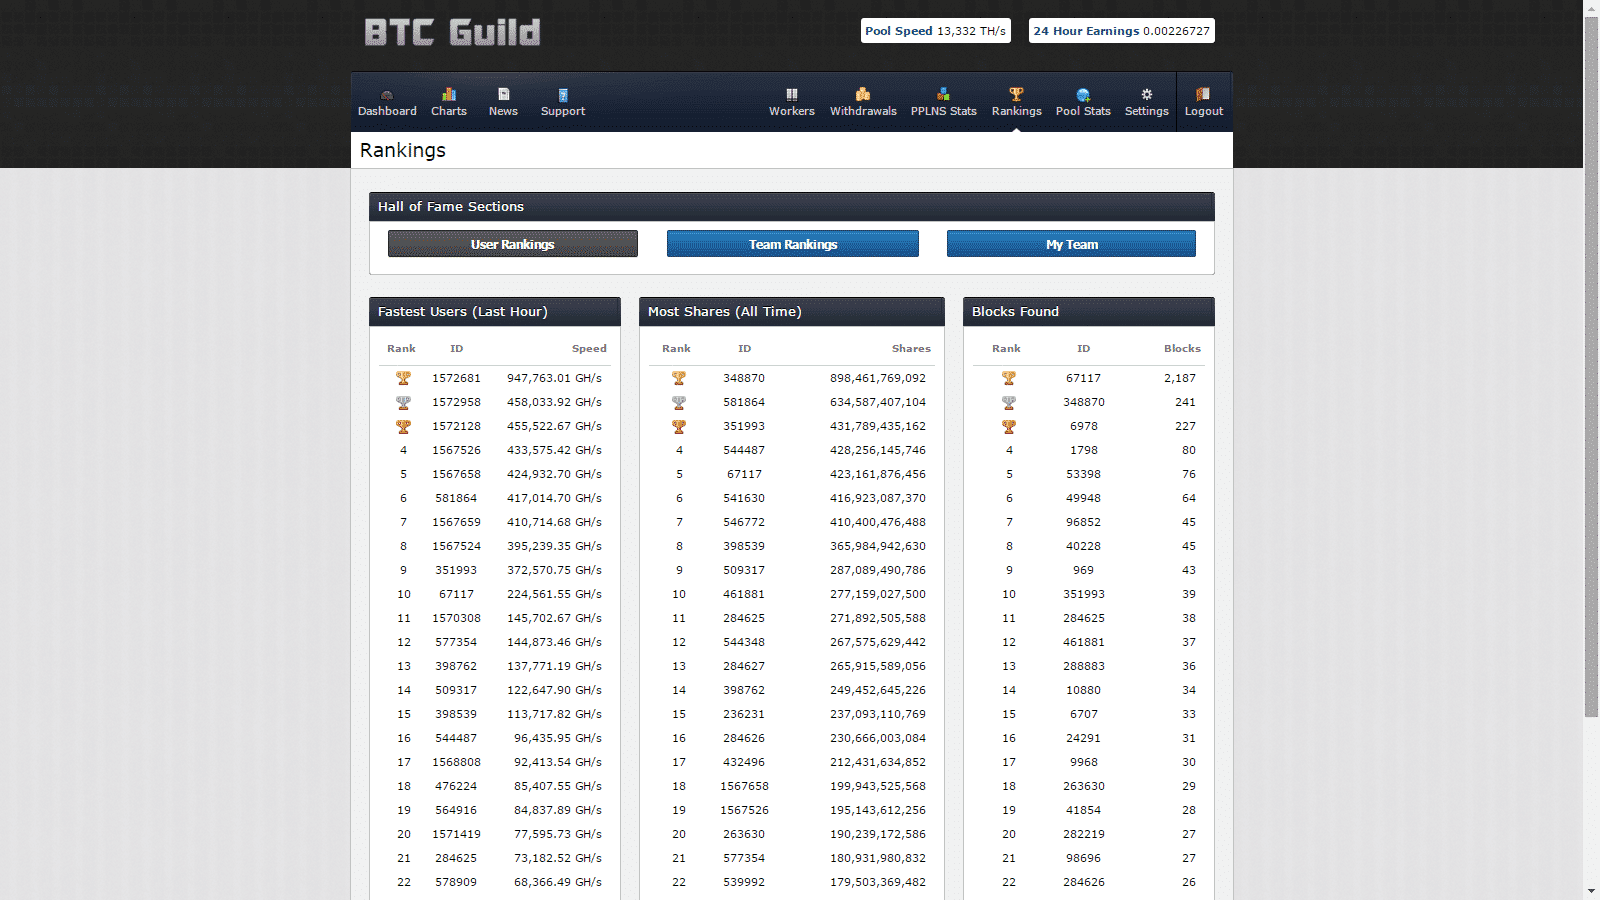Switch to Team Rankings section

[793, 244]
